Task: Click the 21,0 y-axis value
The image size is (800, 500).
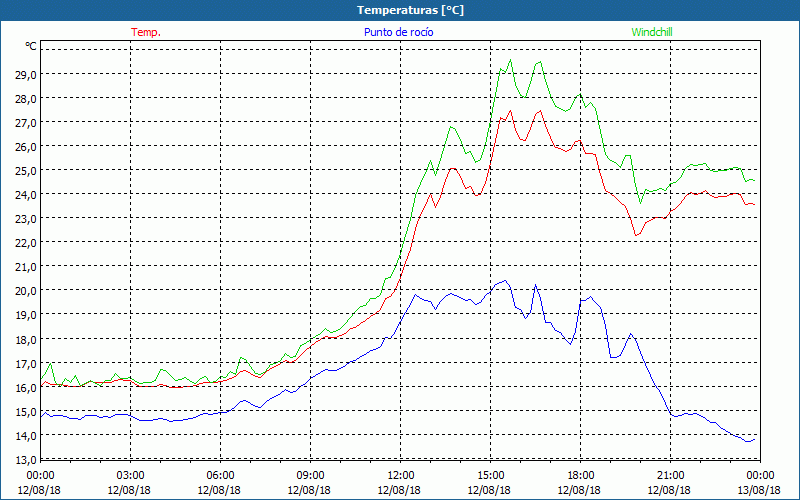Action: pyautogui.click(x=26, y=267)
